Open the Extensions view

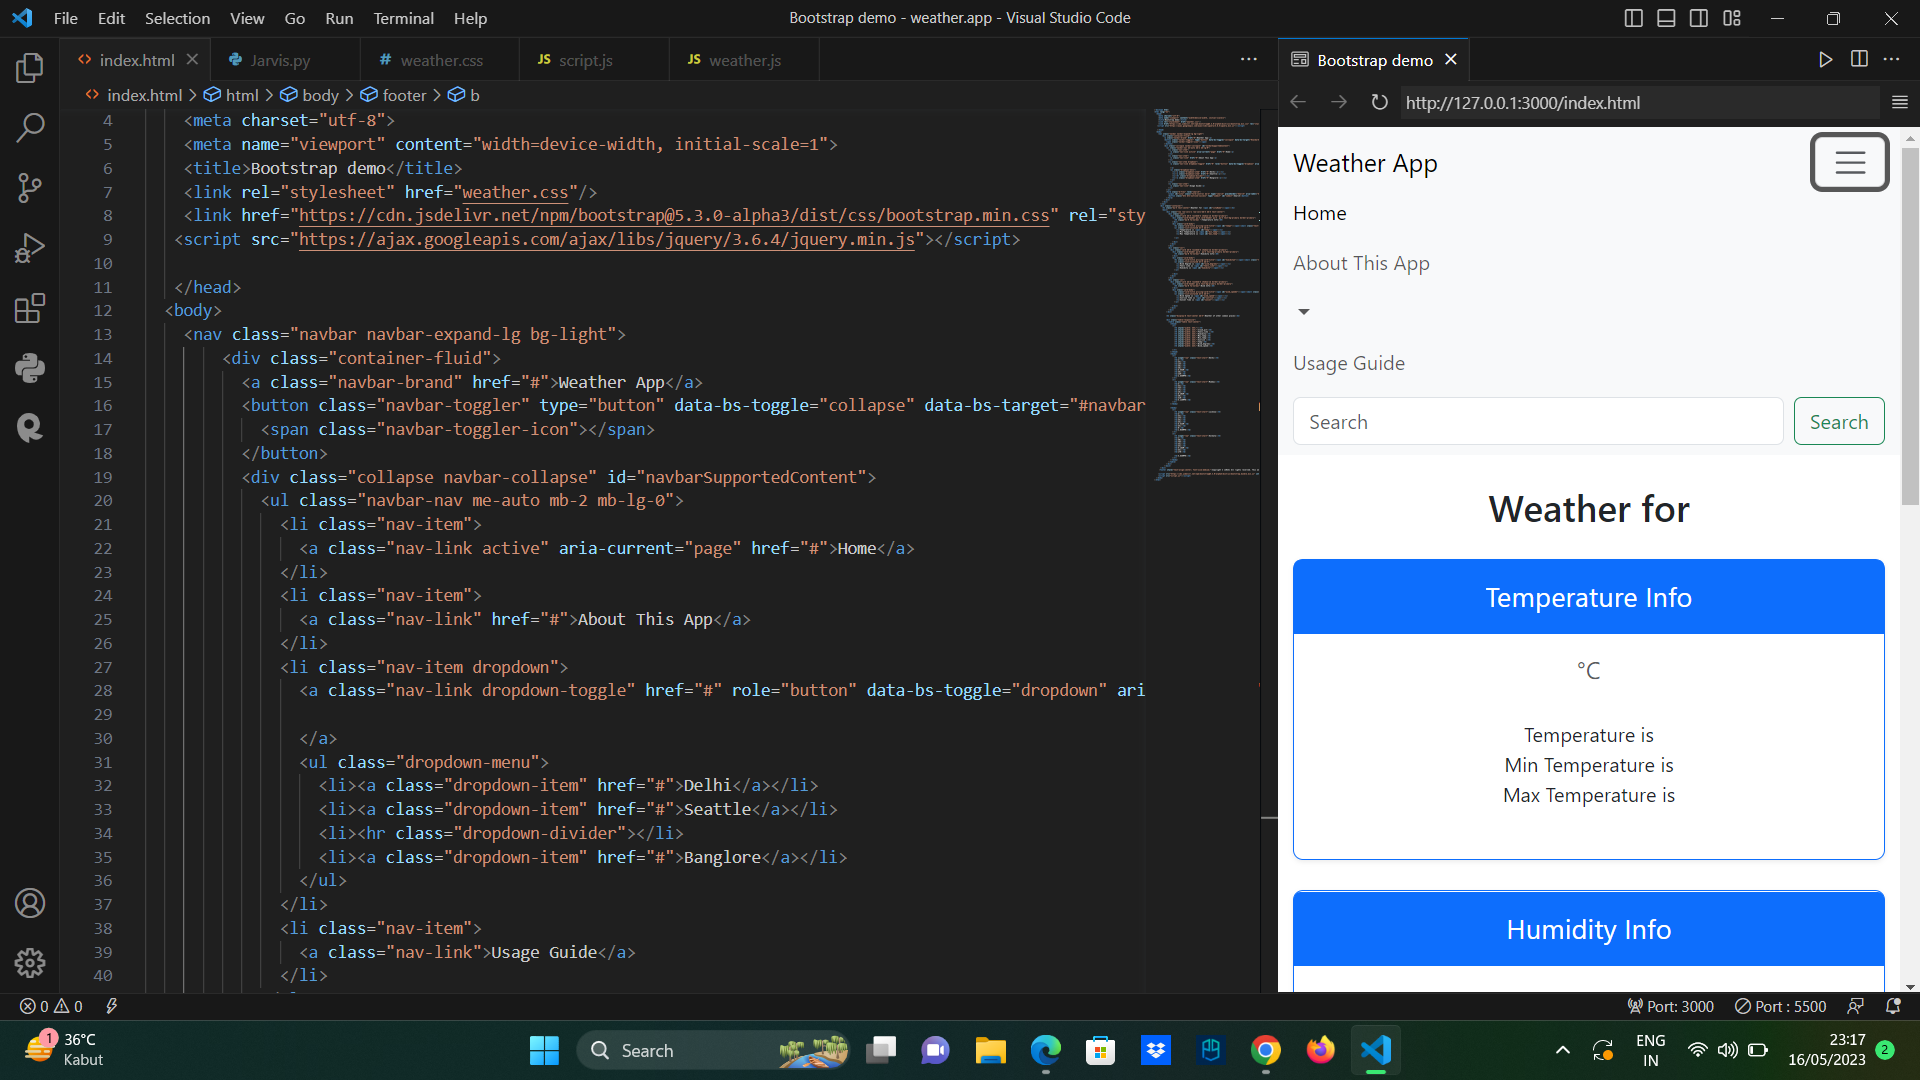30,308
